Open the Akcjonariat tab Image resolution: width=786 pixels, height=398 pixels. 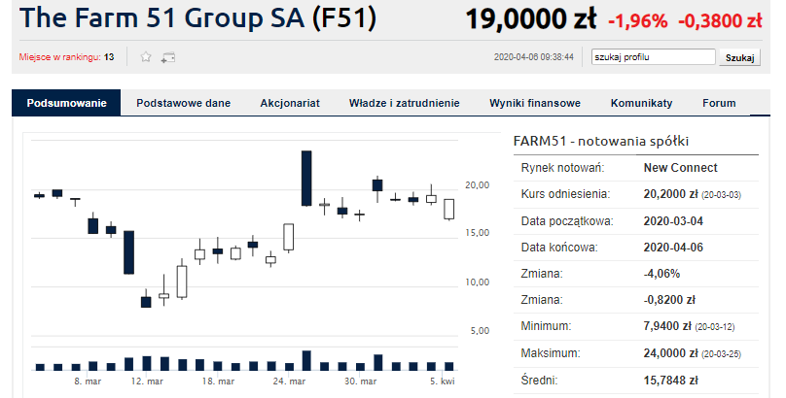coord(290,103)
